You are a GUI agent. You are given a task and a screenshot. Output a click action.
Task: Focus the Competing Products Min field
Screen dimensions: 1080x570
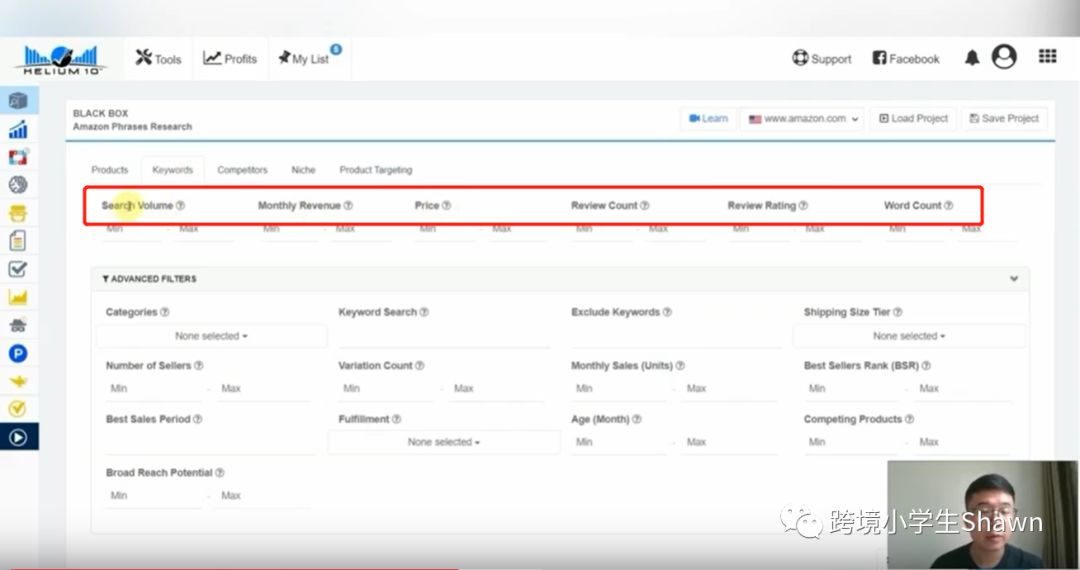[x=851, y=442]
